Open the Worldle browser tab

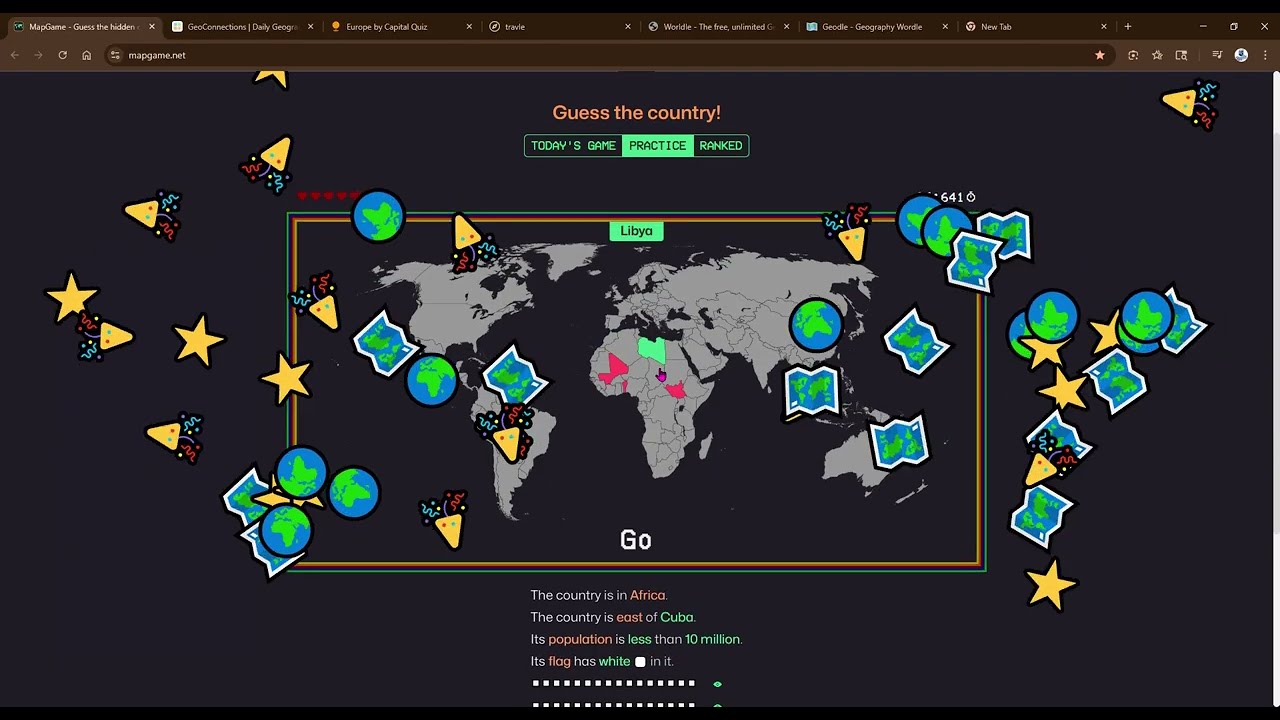point(718,27)
